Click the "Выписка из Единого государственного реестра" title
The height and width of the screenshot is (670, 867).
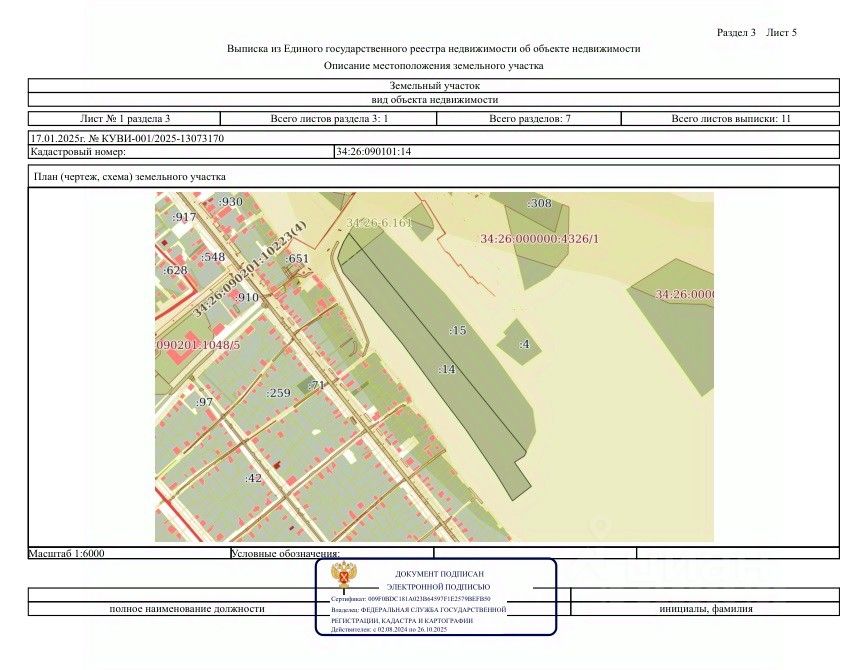(434, 49)
